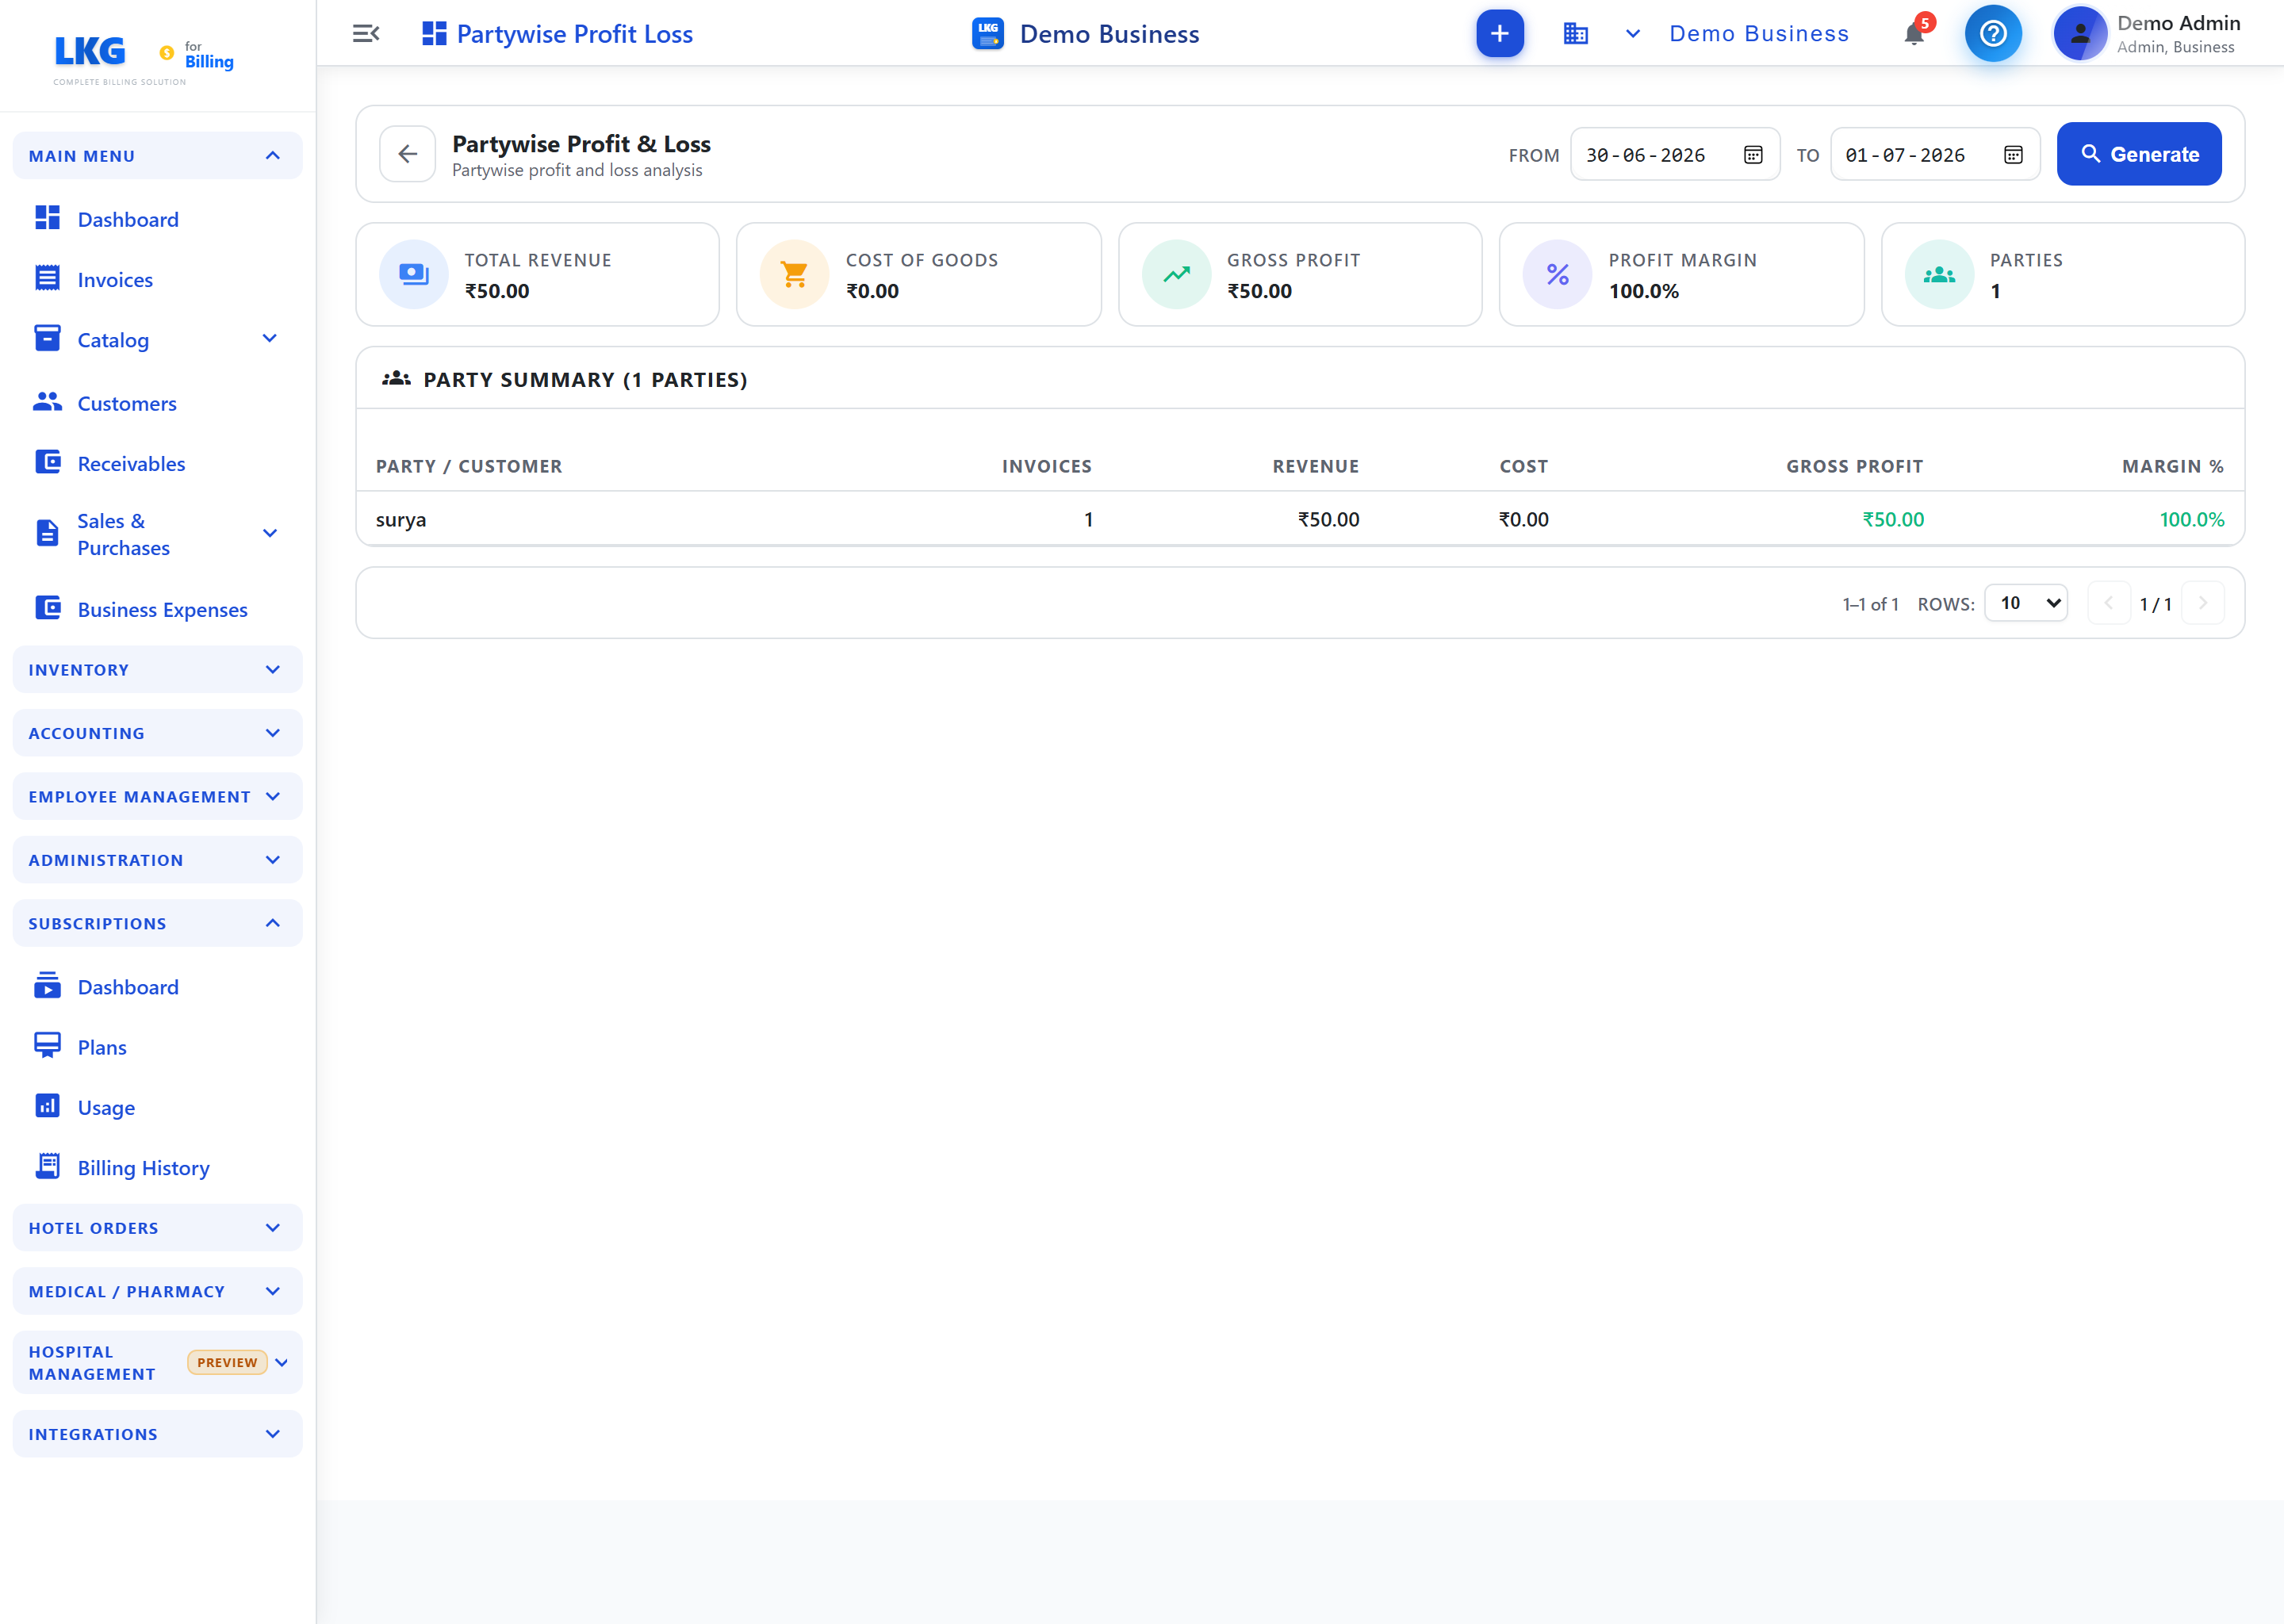Screen dimensions: 2284x1624
Task: Click the Customers people icon
Action: coord(47,402)
